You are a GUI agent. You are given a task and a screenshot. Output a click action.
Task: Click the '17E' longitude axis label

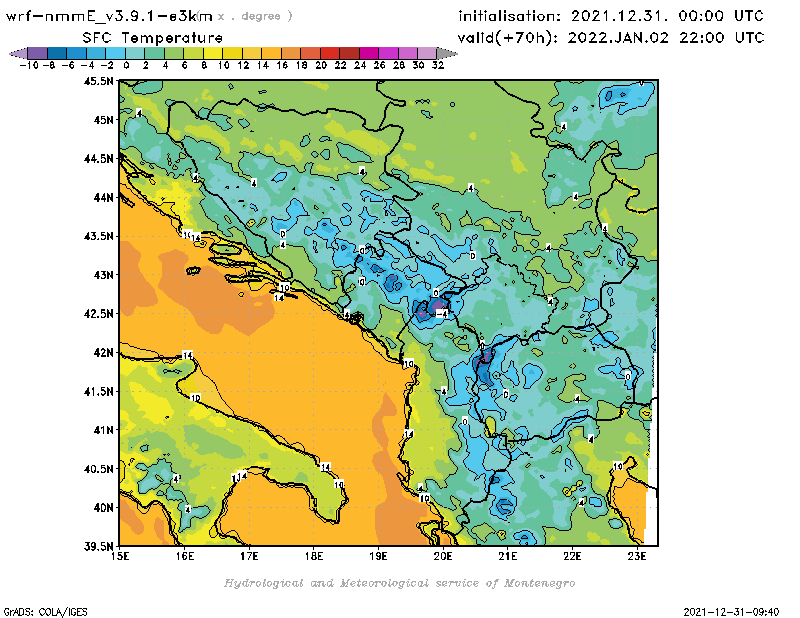(x=249, y=556)
